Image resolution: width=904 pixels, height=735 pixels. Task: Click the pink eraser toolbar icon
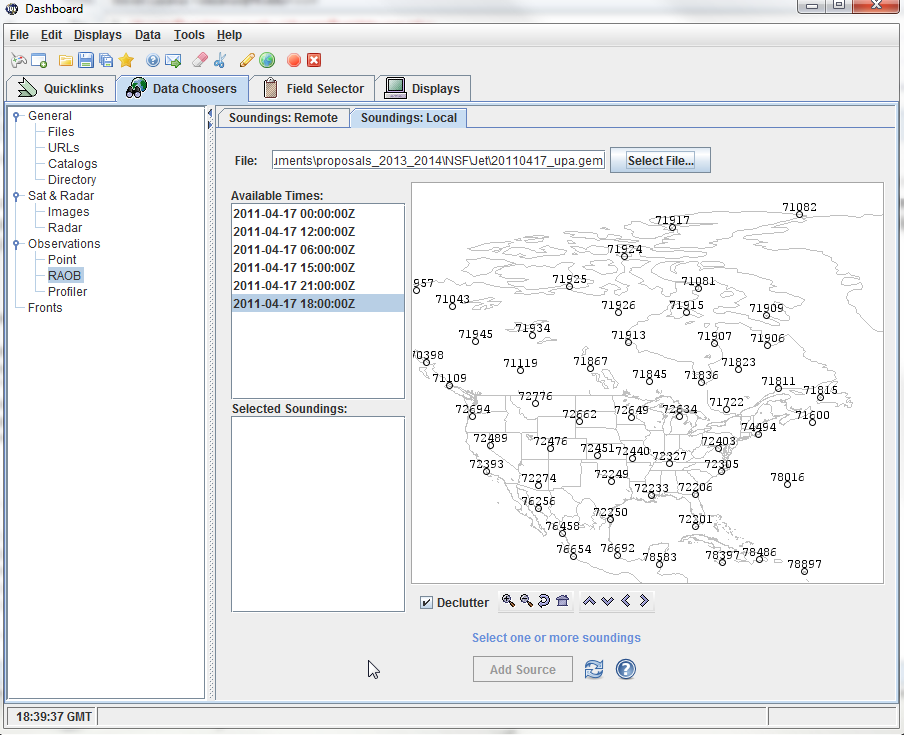pos(200,60)
